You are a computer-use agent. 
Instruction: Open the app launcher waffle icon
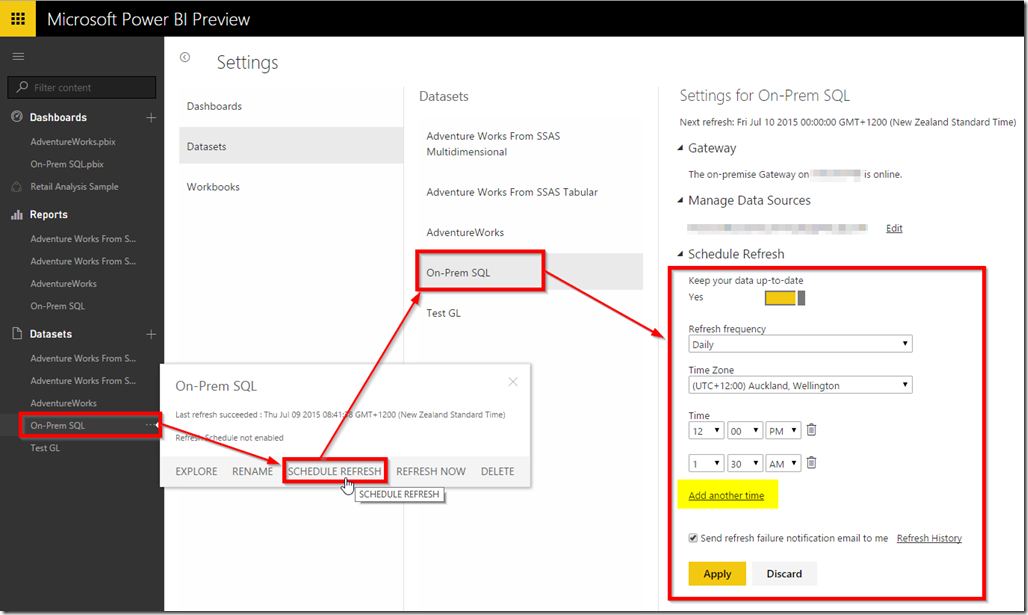pos(18,18)
